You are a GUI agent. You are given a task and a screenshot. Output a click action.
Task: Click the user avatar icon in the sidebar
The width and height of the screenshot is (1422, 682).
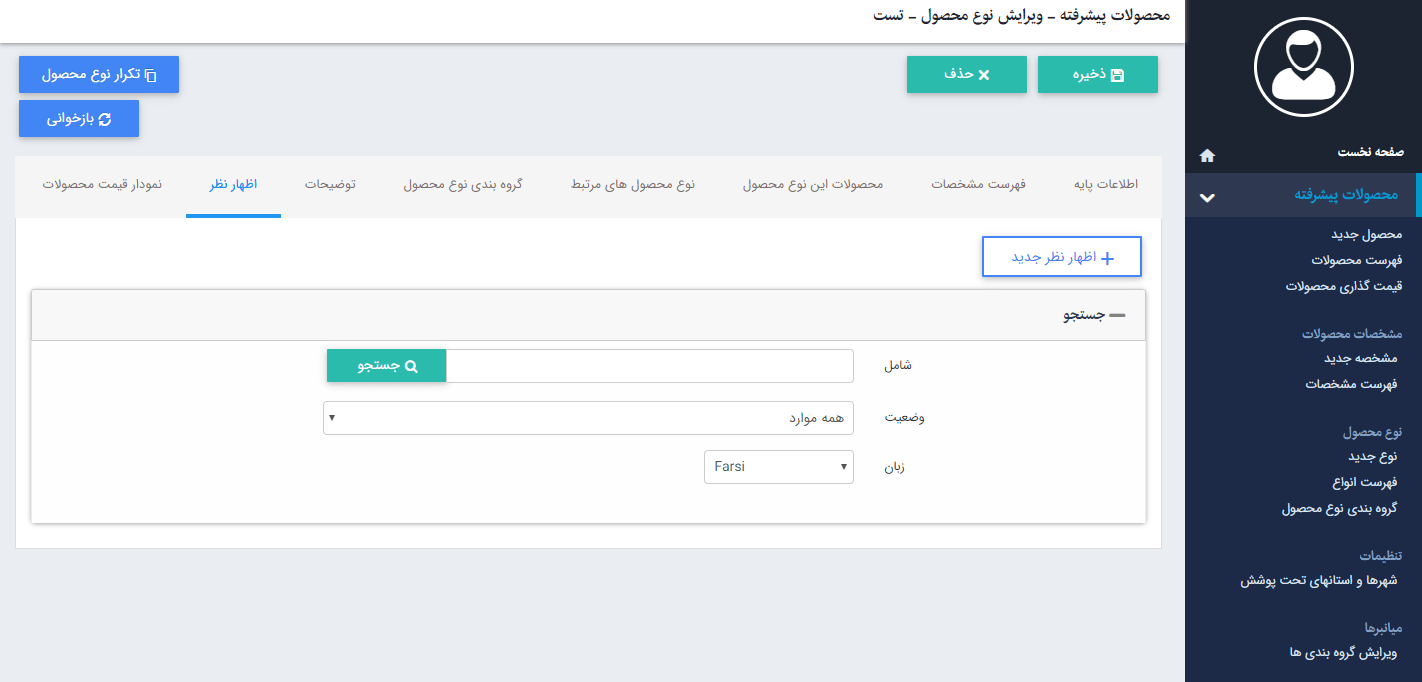coord(1303,65)
